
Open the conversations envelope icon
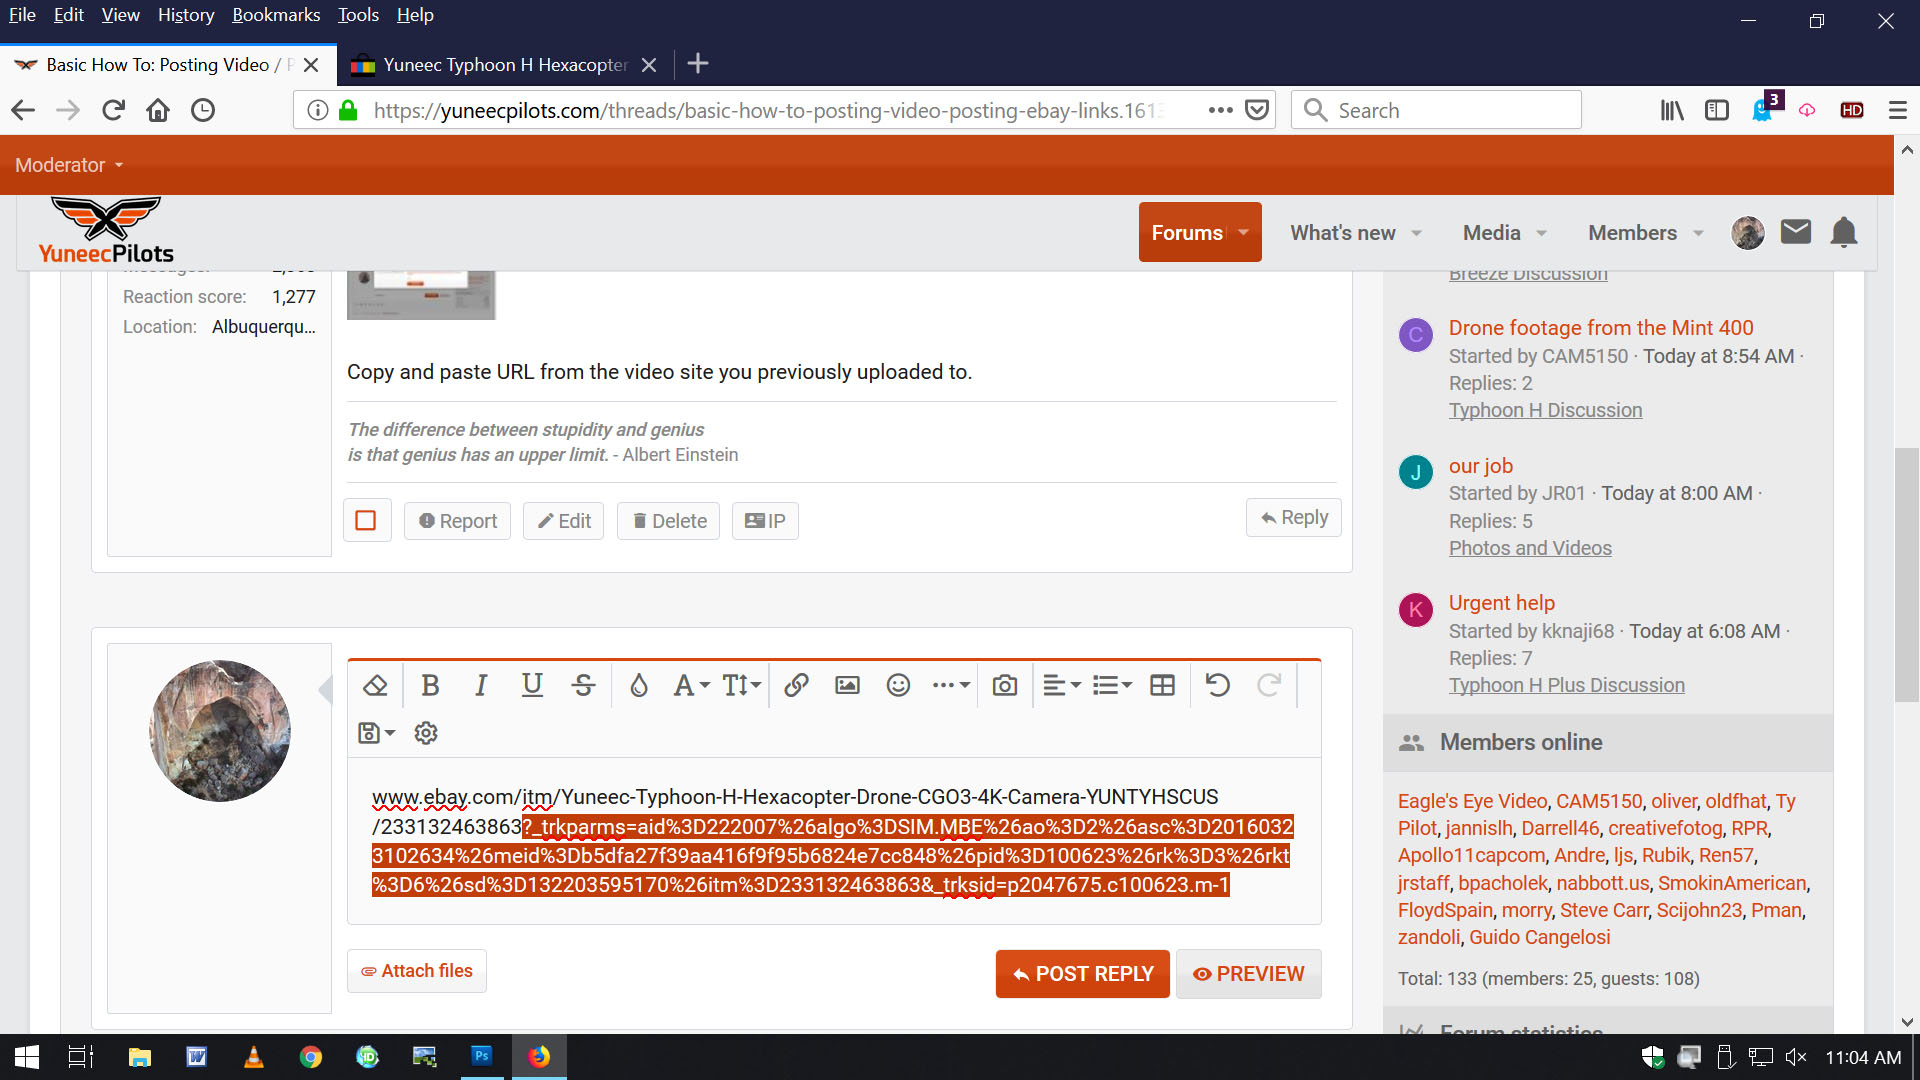[1796, 232]
